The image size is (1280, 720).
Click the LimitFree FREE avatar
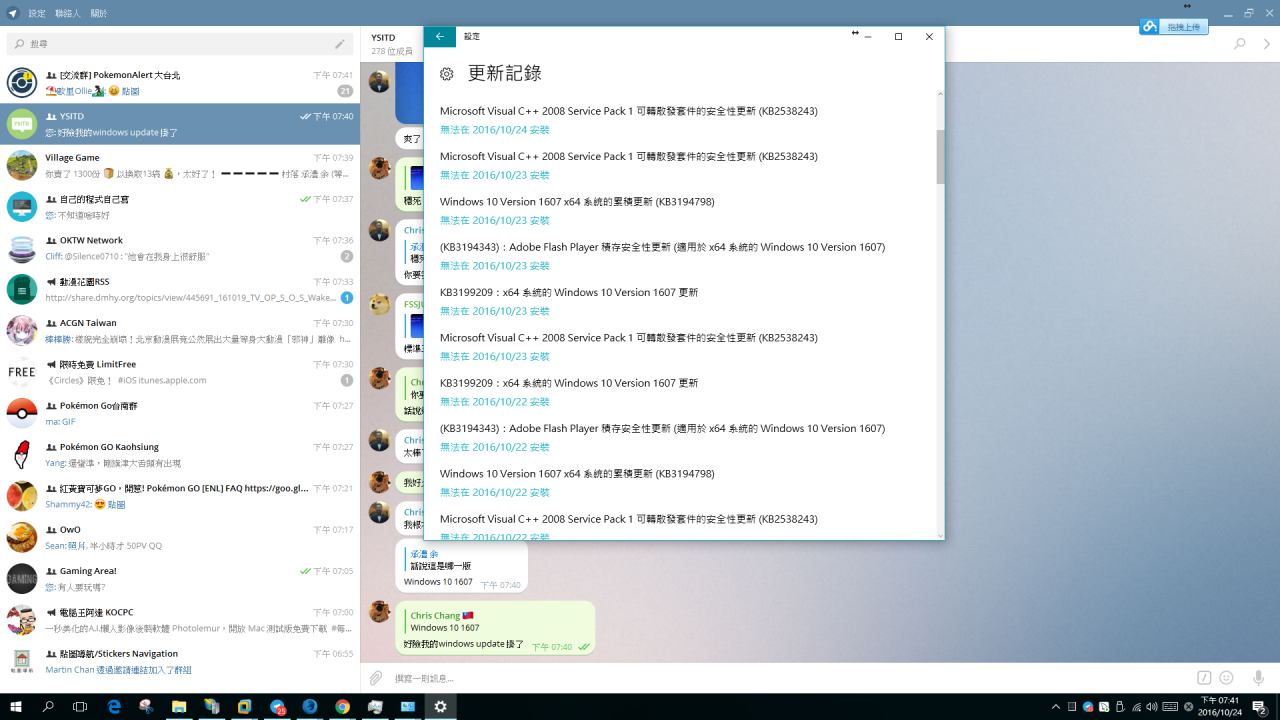click(22, 372)
